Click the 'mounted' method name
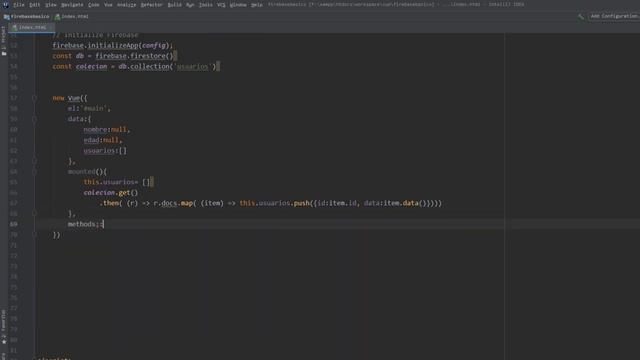Image resolution: width=640 pixels, height=360 pixels. tap(81, 172)
